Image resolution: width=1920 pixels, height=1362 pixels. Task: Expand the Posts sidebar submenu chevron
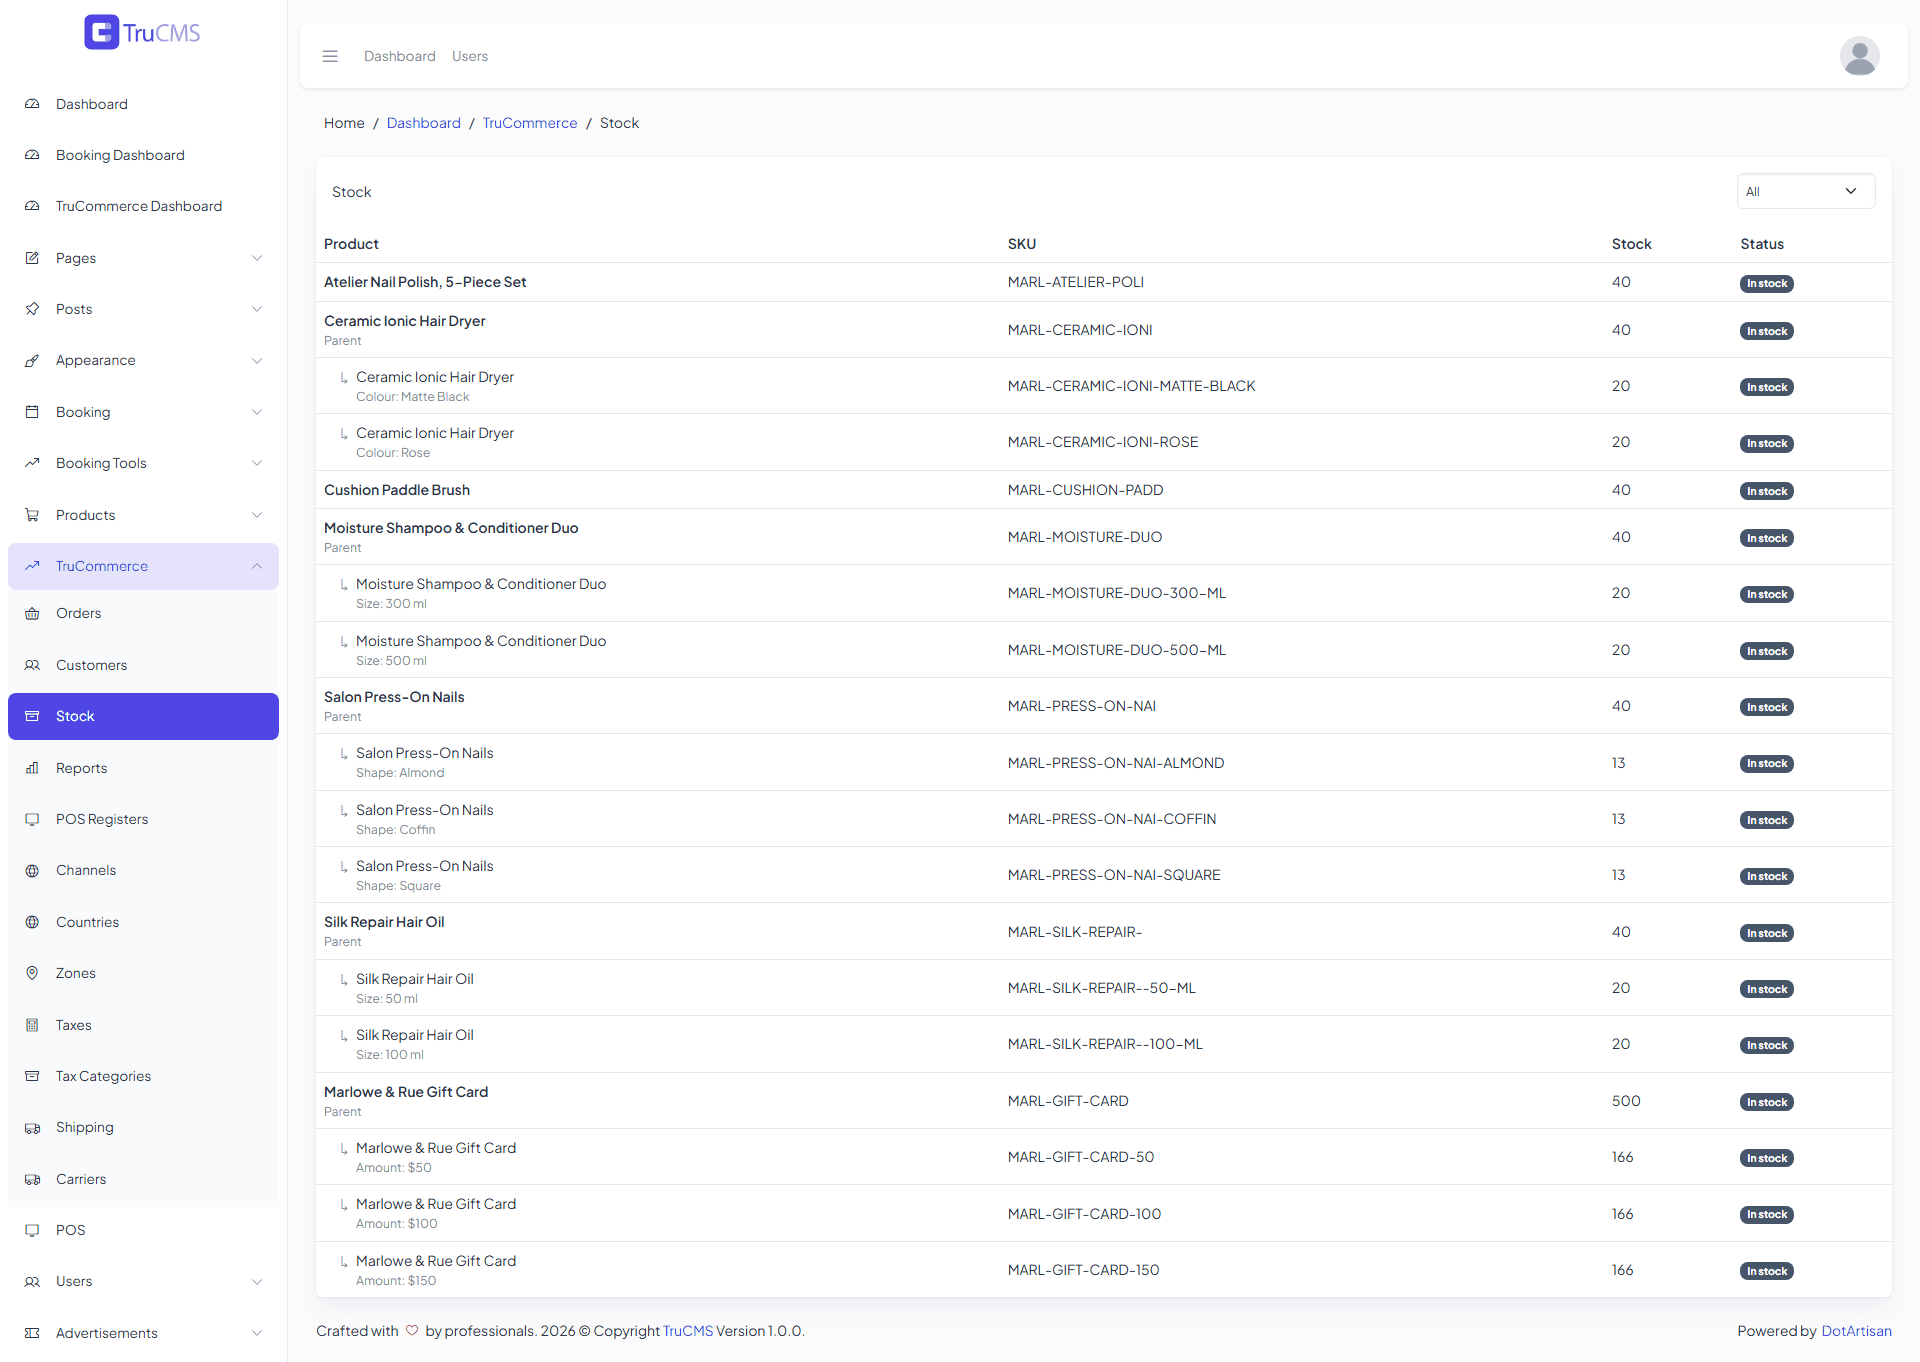(257, 309)
